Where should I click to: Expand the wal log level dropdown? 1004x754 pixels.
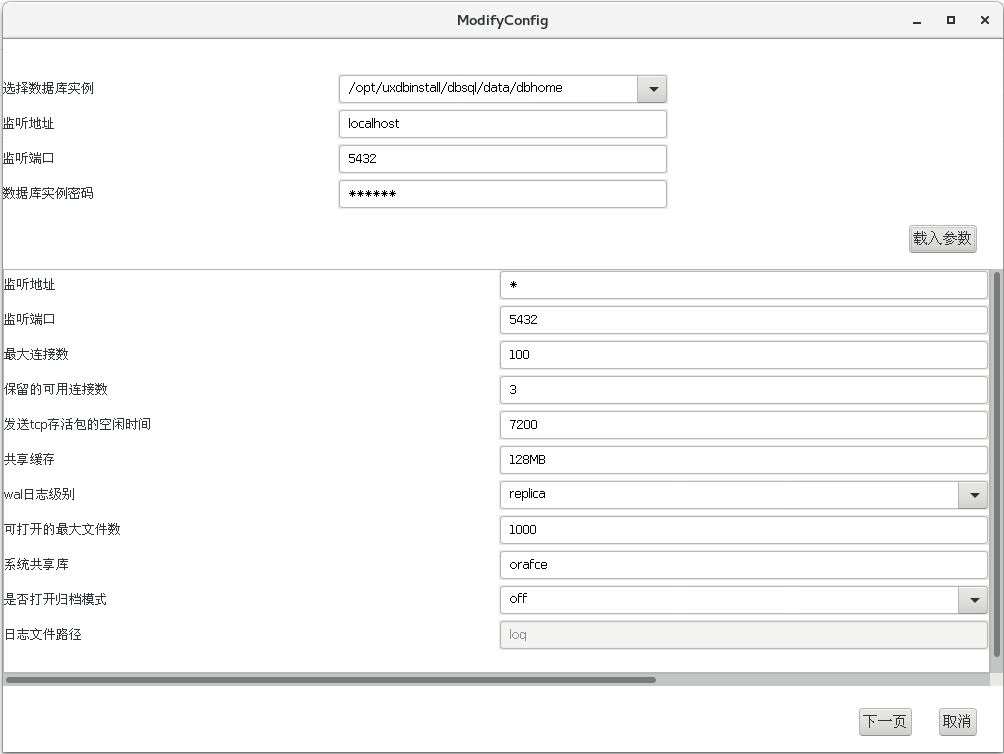click(x=972, y=495)
